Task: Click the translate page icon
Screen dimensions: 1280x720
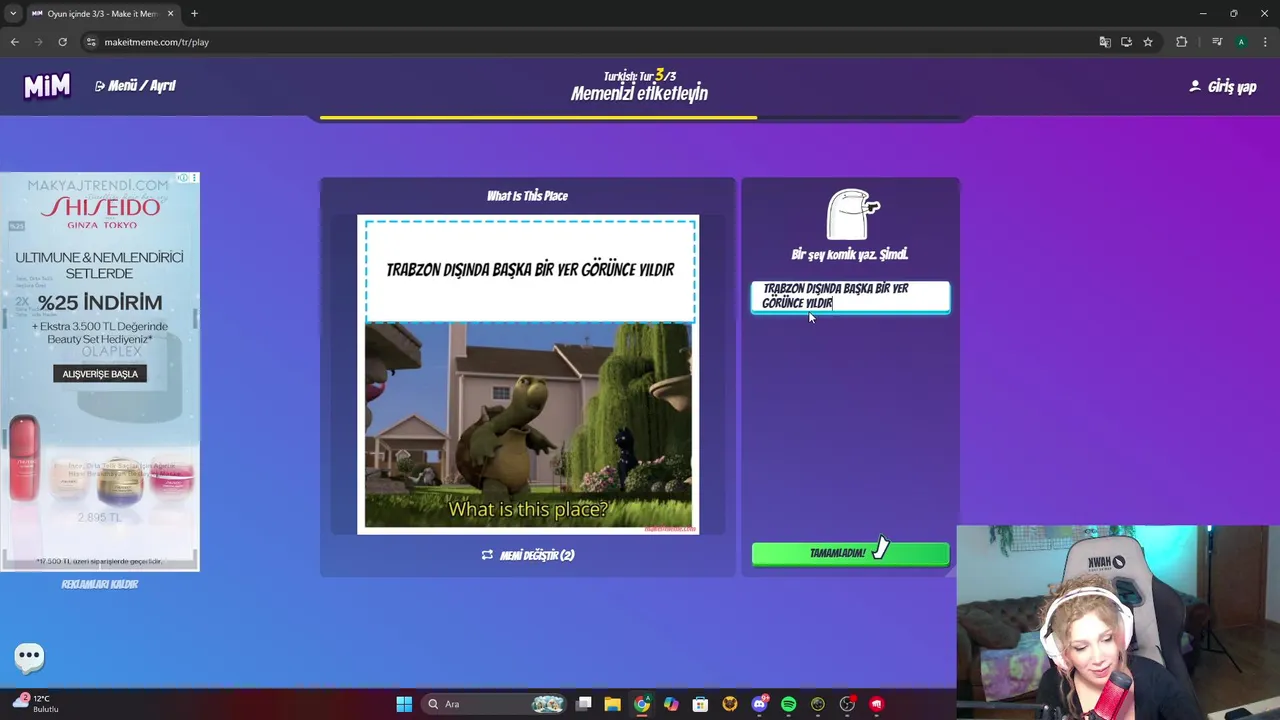Action: [1104, 42]
